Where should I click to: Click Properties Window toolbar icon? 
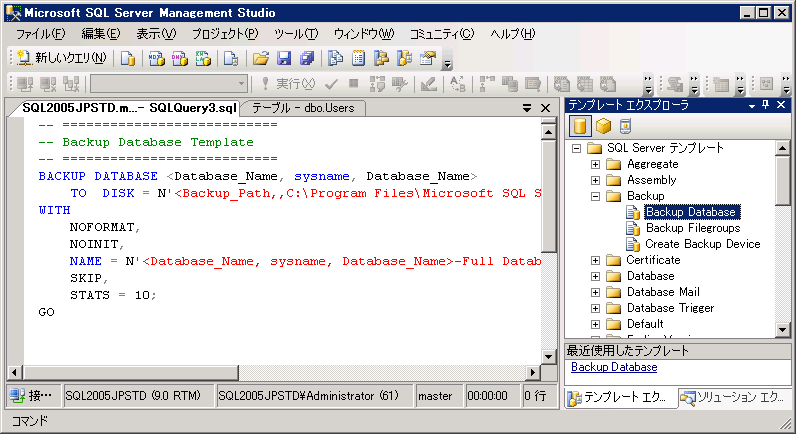coord(428,58)
